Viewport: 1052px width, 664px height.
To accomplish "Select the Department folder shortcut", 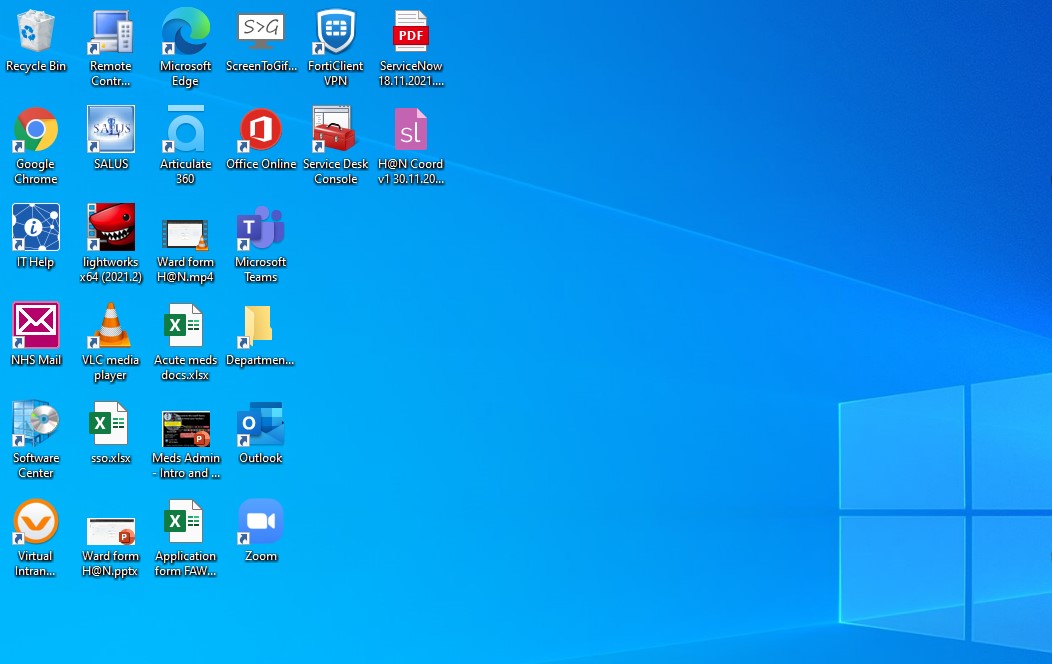I will (258, 327).
